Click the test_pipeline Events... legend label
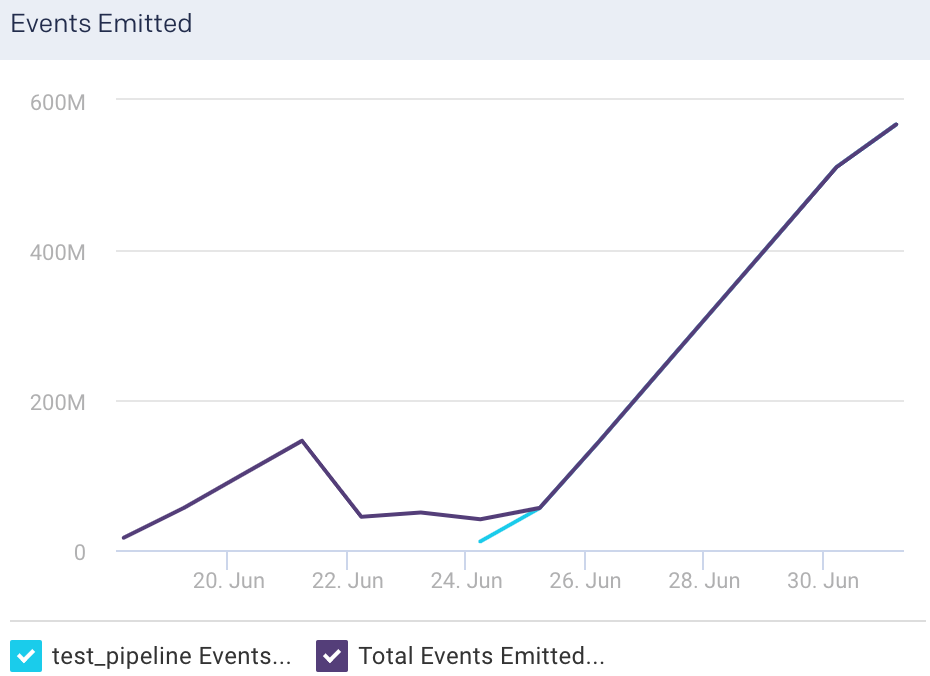 coord(171,656)
